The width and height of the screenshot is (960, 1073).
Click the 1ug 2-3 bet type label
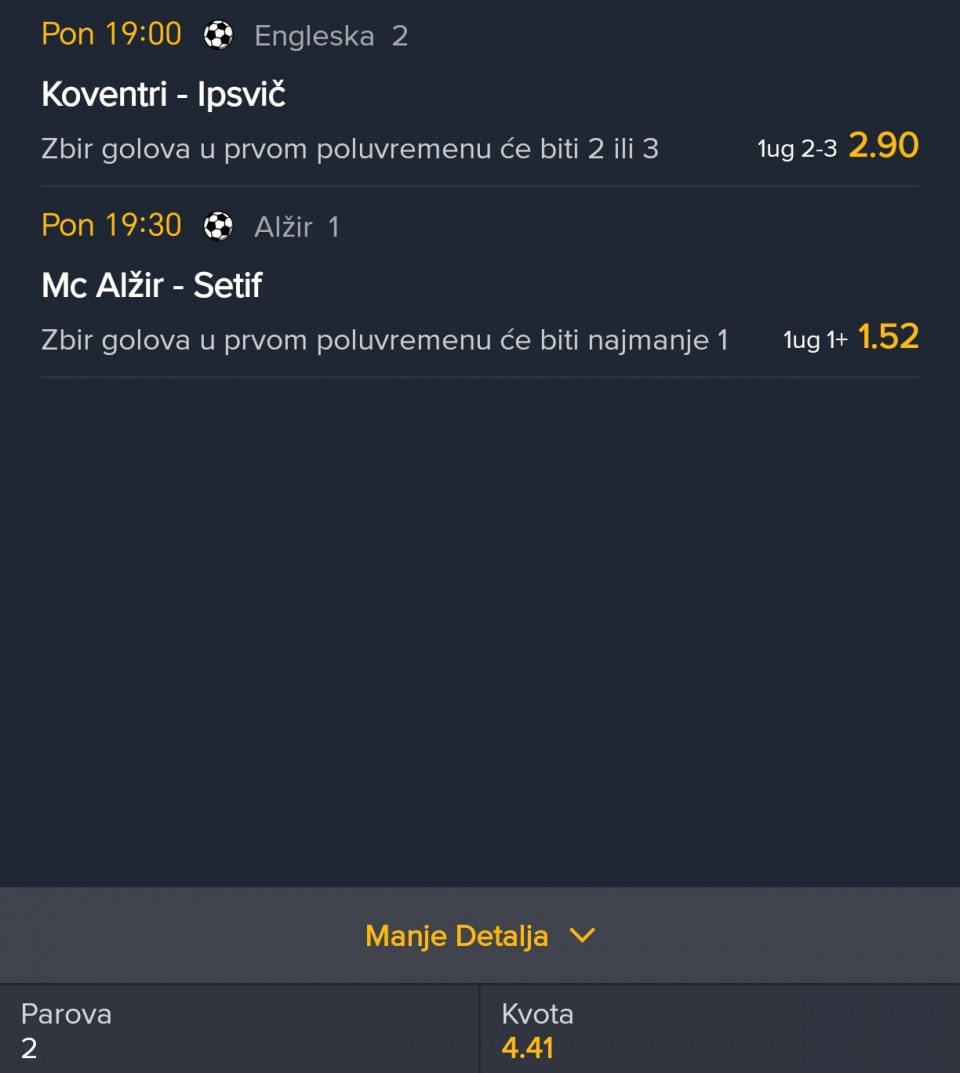pyautogui.click(x=797, y=150)
